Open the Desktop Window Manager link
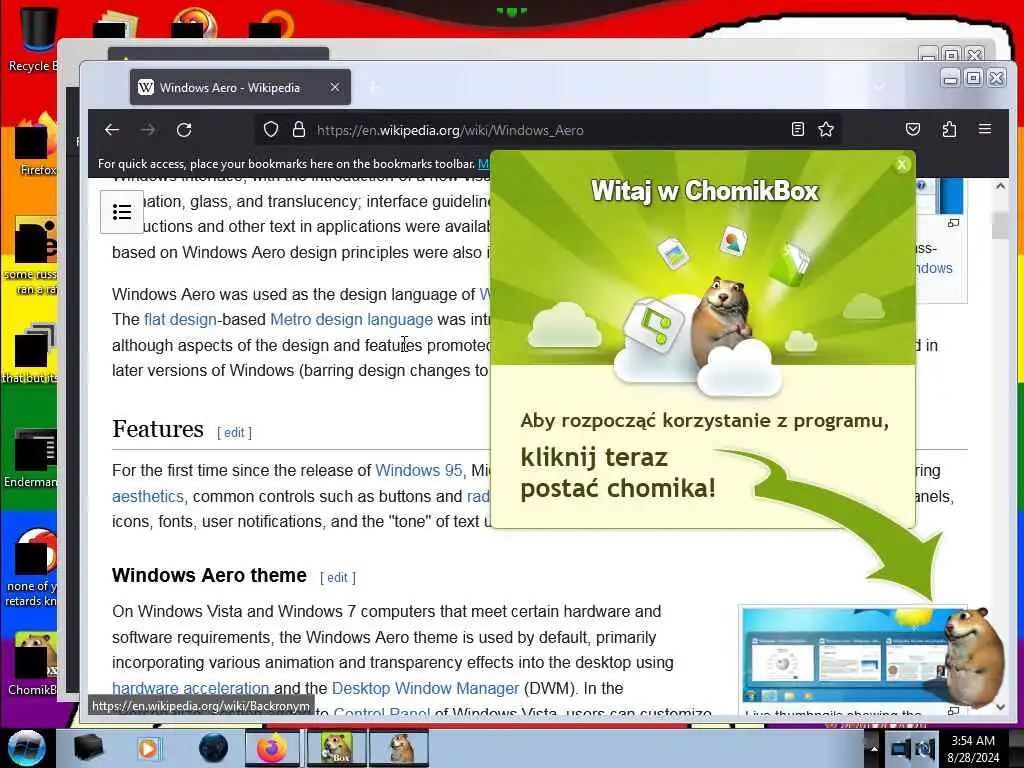 tap(425, 688)
